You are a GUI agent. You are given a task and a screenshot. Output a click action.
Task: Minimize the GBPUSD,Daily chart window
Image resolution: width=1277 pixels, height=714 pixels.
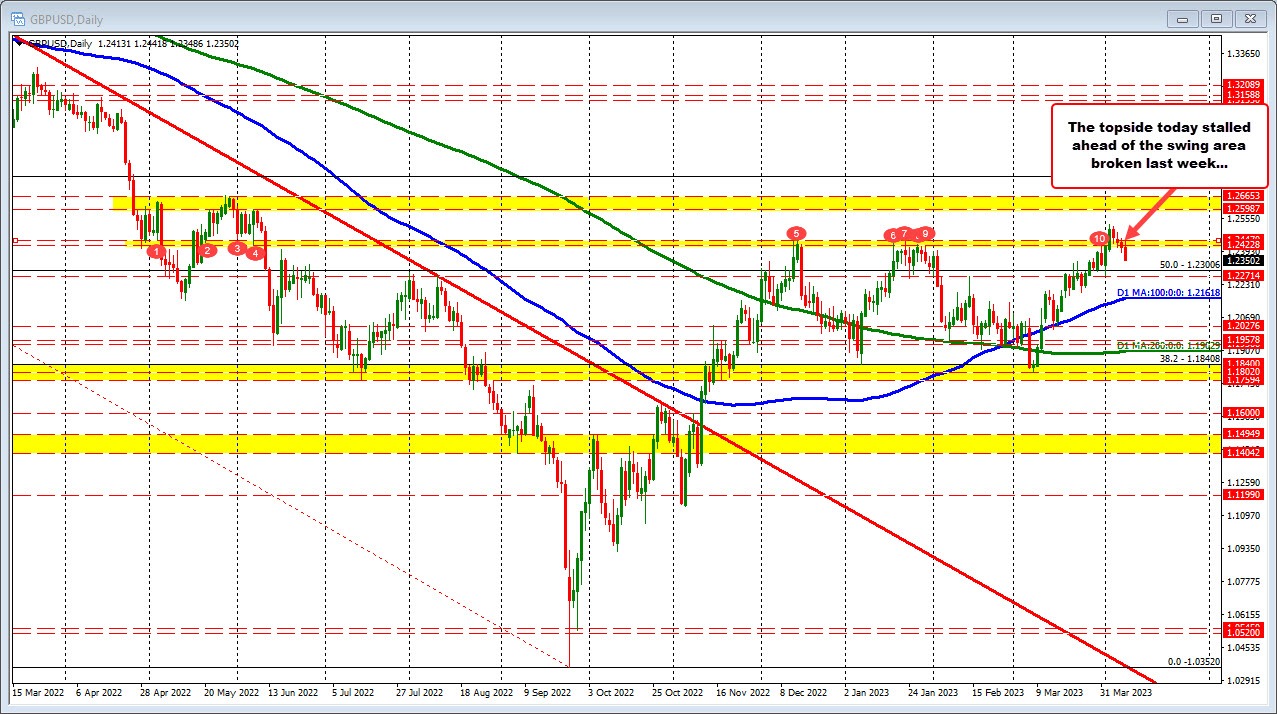coord(1185,18)
